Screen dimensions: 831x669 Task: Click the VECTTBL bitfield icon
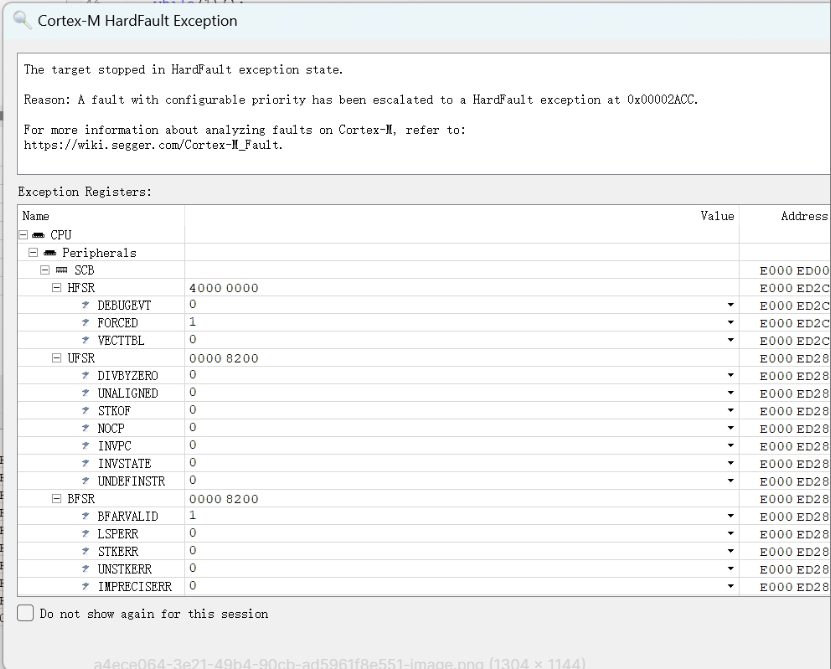pos(86,340)
